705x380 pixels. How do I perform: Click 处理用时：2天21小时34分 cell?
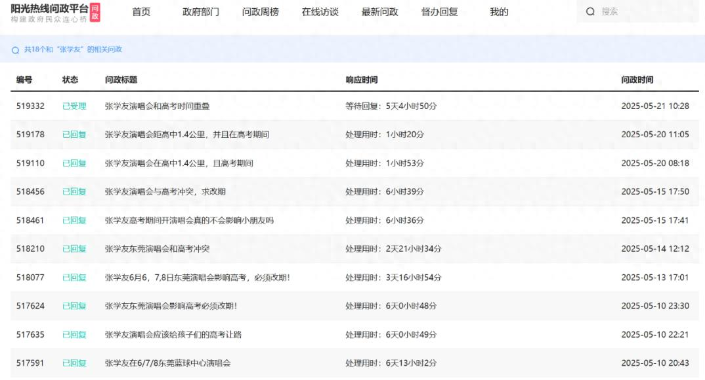(393, 249)
